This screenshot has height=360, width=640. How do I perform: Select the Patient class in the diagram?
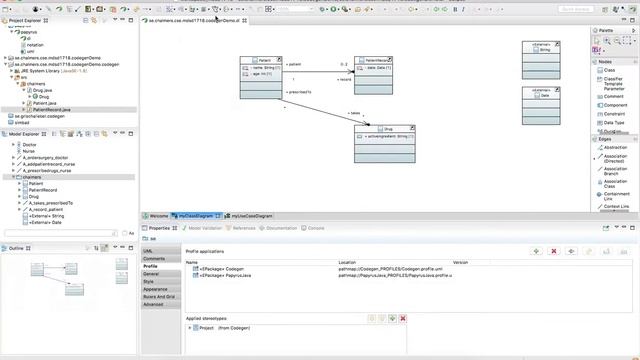pos(261,78)
